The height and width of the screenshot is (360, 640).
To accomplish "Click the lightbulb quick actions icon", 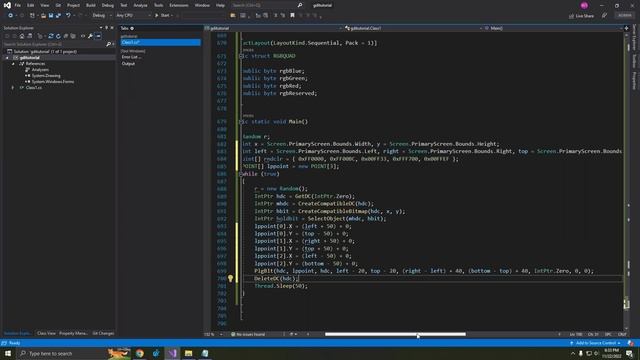I will [230, 278].
